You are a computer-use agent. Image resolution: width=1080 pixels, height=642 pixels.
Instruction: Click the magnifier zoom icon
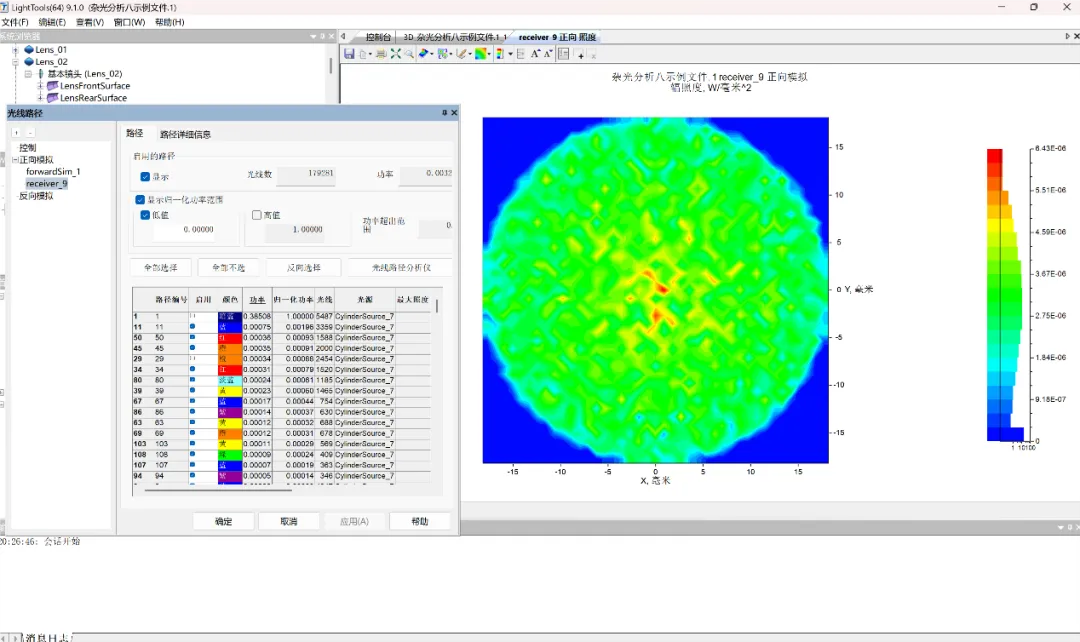tap(409, 53)
